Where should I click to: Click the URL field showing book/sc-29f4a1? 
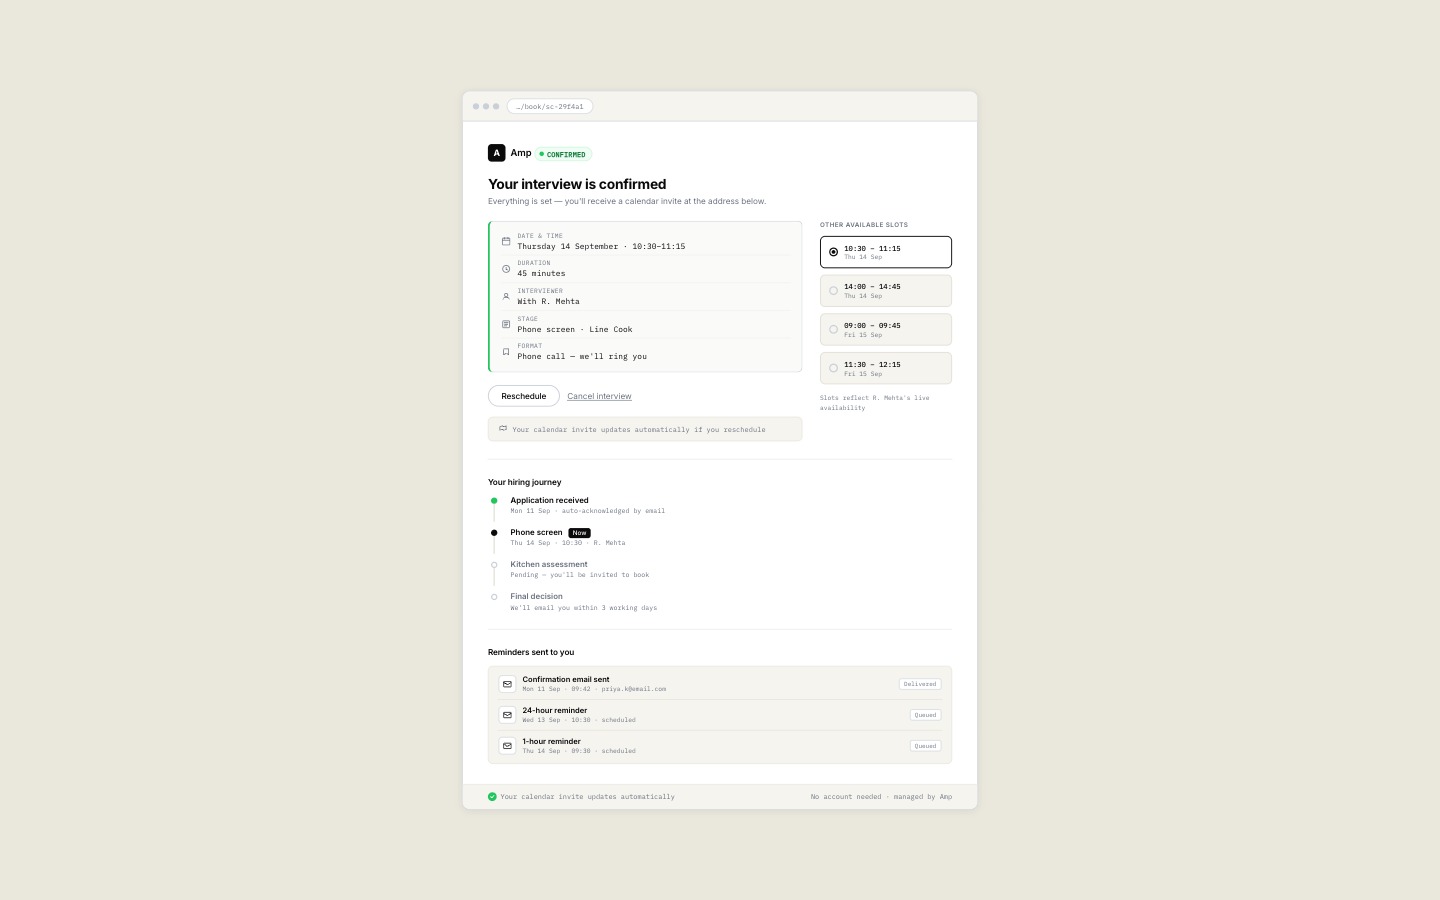click(x=550, y=106)
